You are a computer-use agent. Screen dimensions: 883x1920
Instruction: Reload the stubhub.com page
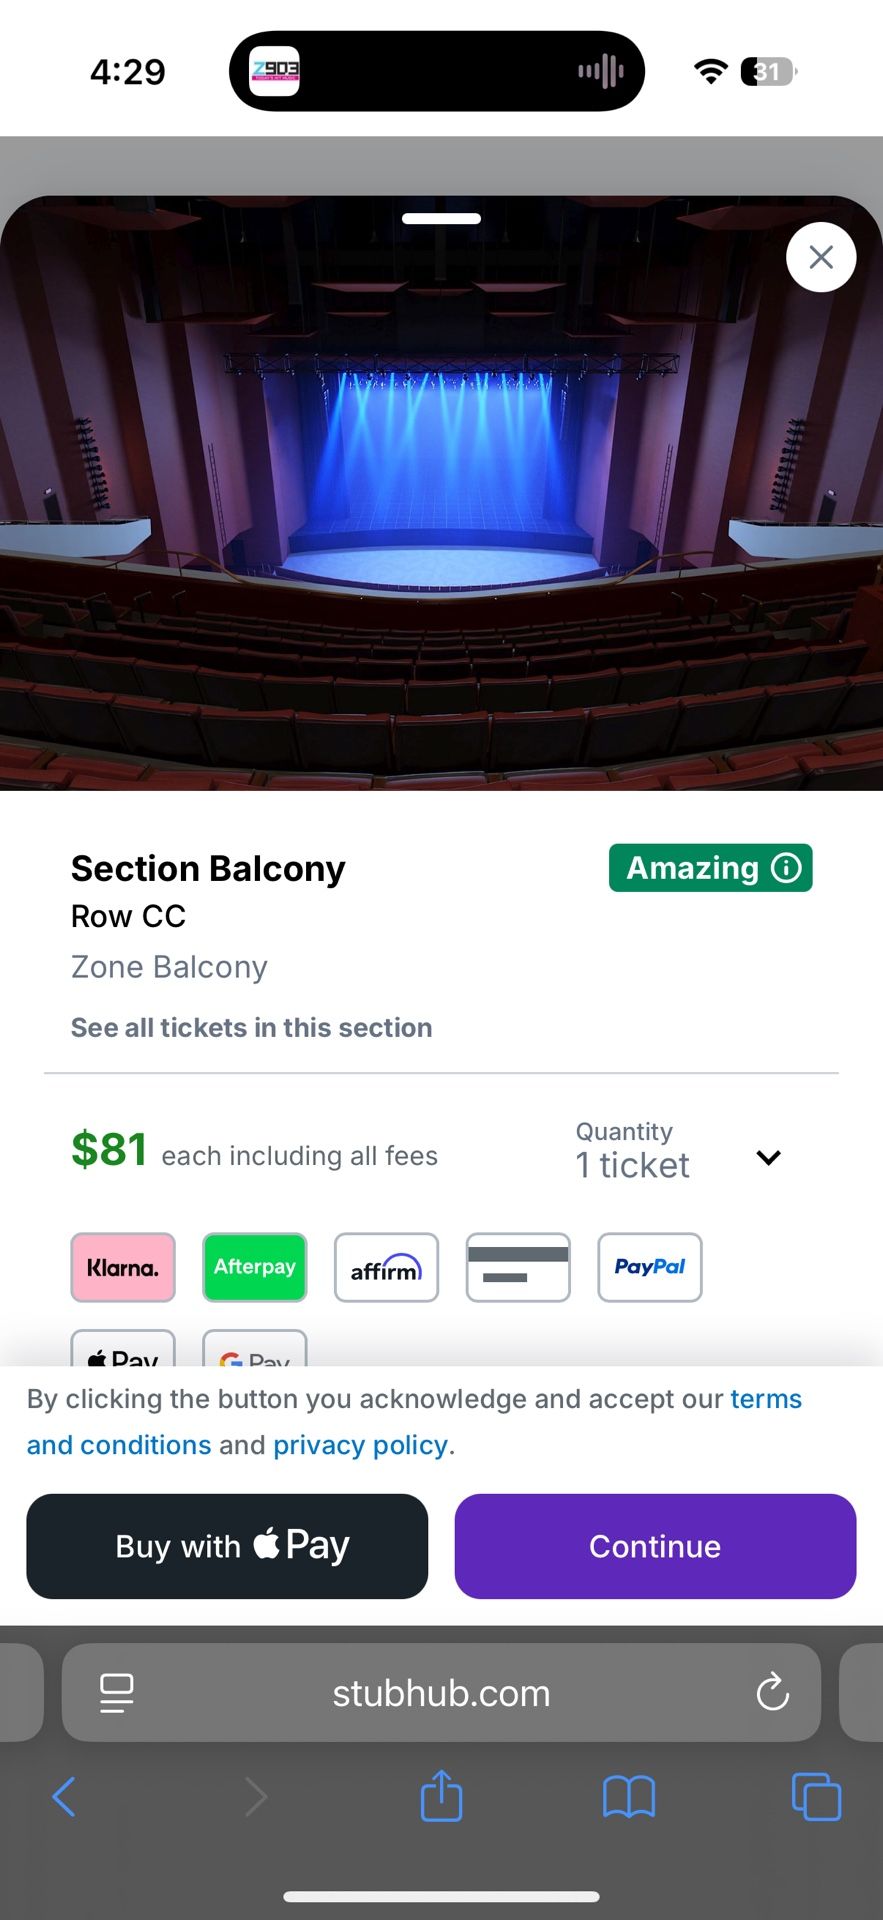coord(771,1692)
